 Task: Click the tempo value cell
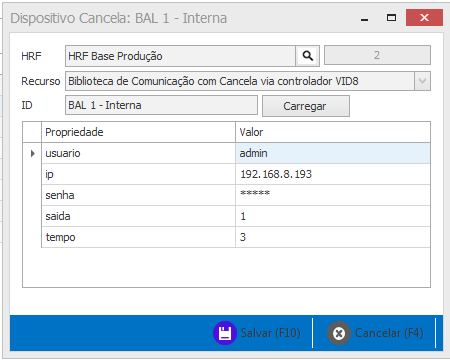pyautogui.click(x=333, y=237)
